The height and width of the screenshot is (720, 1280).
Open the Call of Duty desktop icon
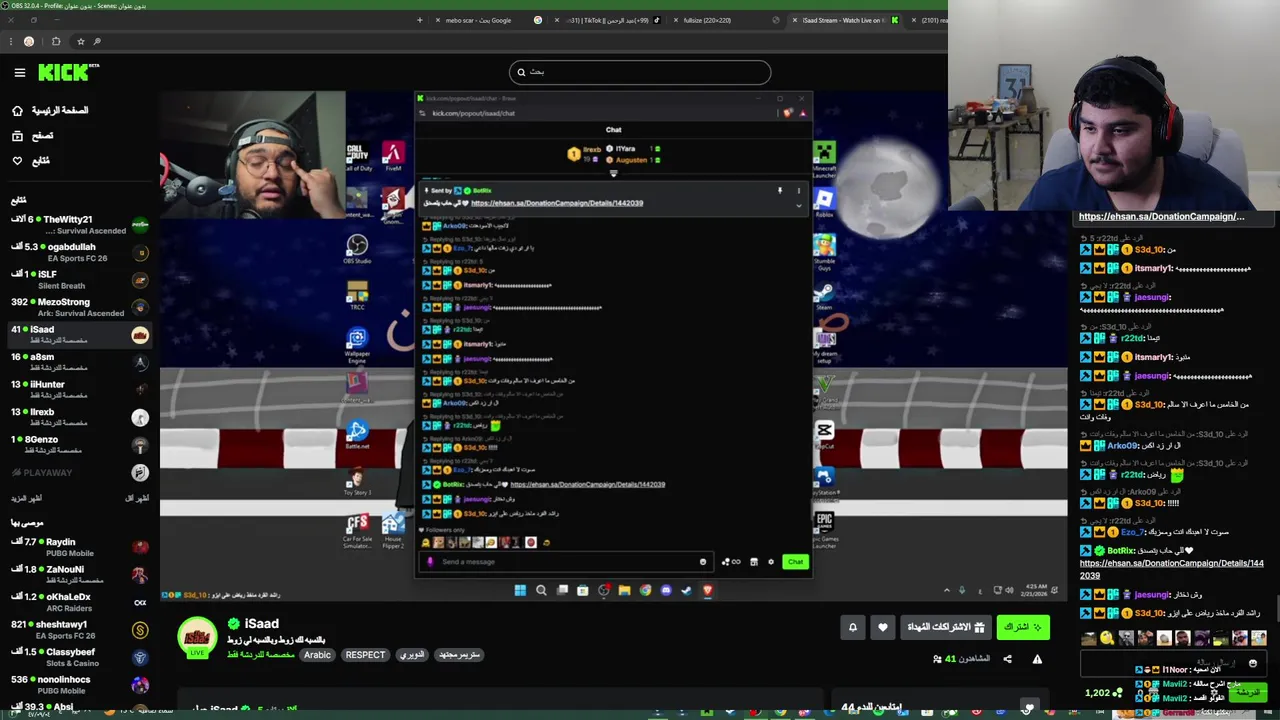(x=358, y=157)
